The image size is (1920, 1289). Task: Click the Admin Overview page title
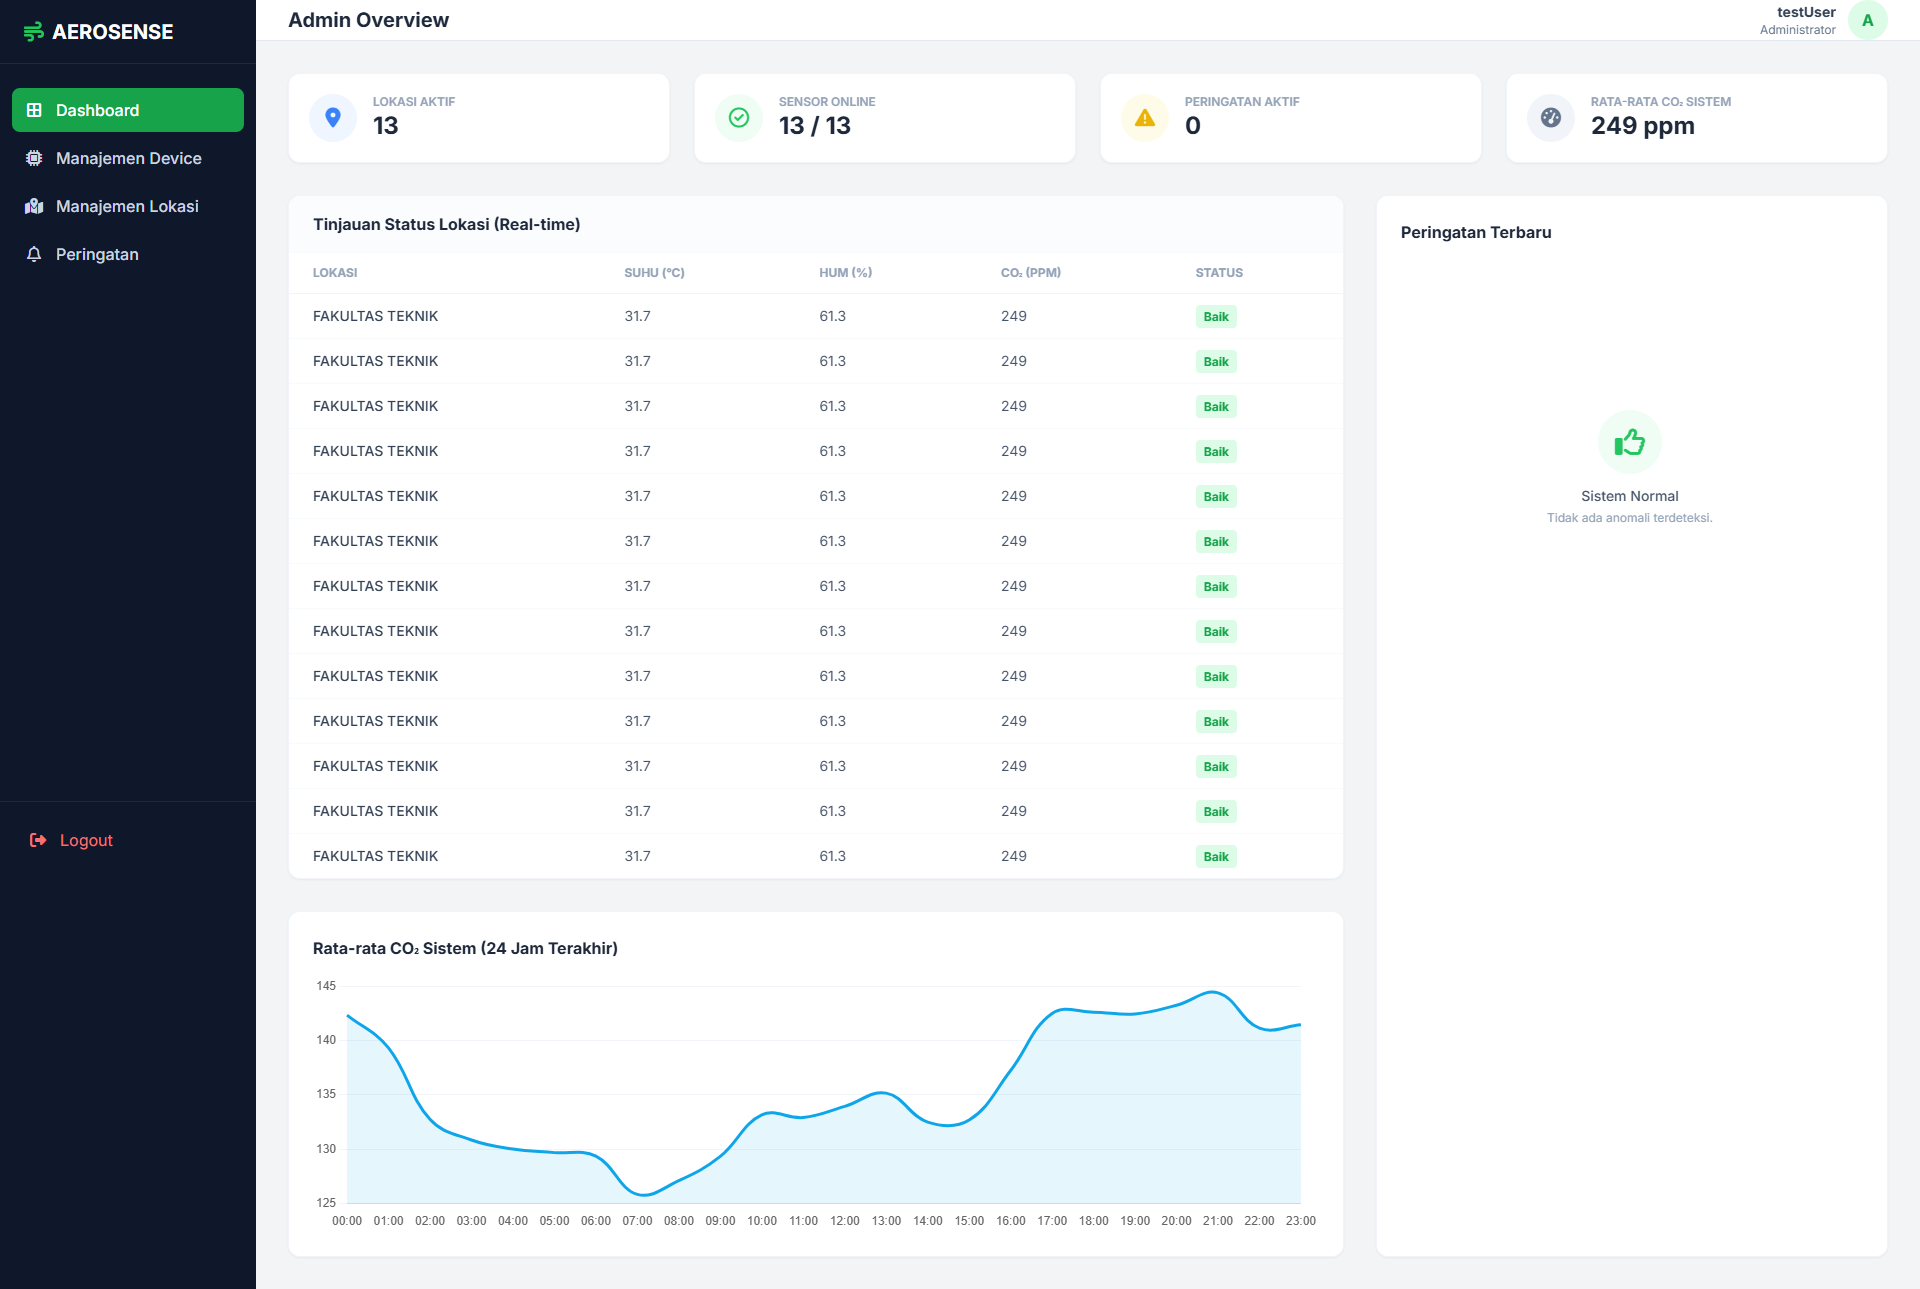[x=368, y=20]
